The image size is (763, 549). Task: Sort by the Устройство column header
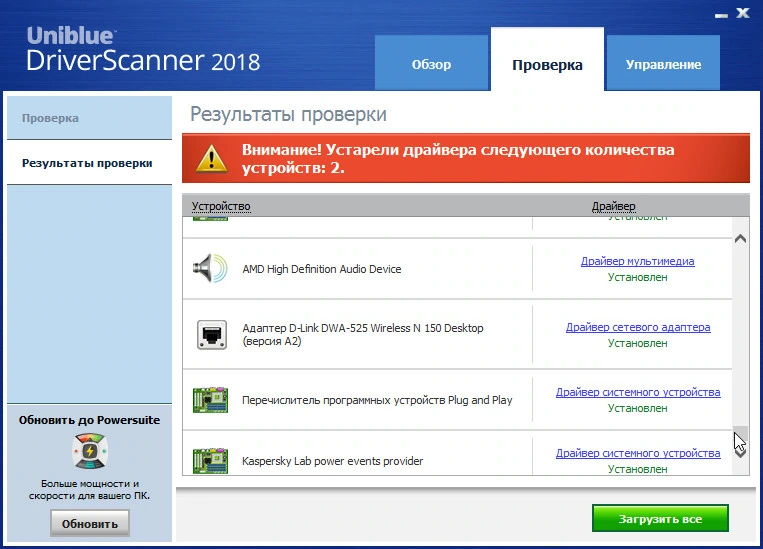tap(221, 206)
